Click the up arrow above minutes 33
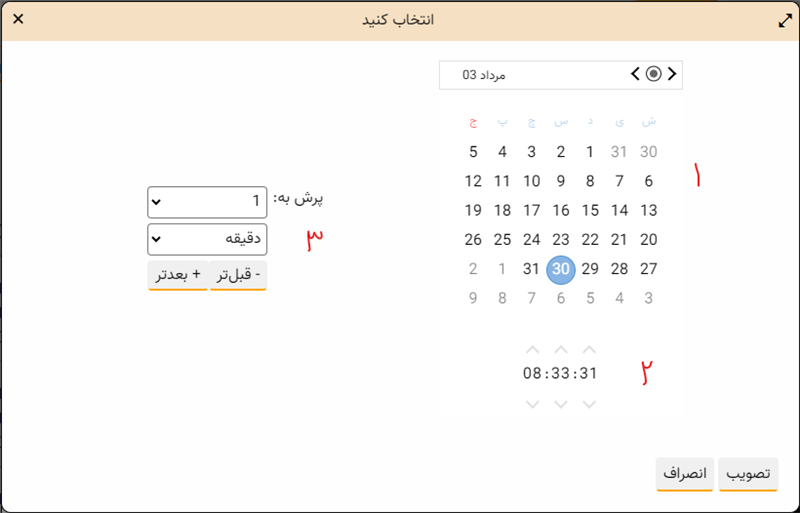The image size is (800, 513). [x=561, y=350]
